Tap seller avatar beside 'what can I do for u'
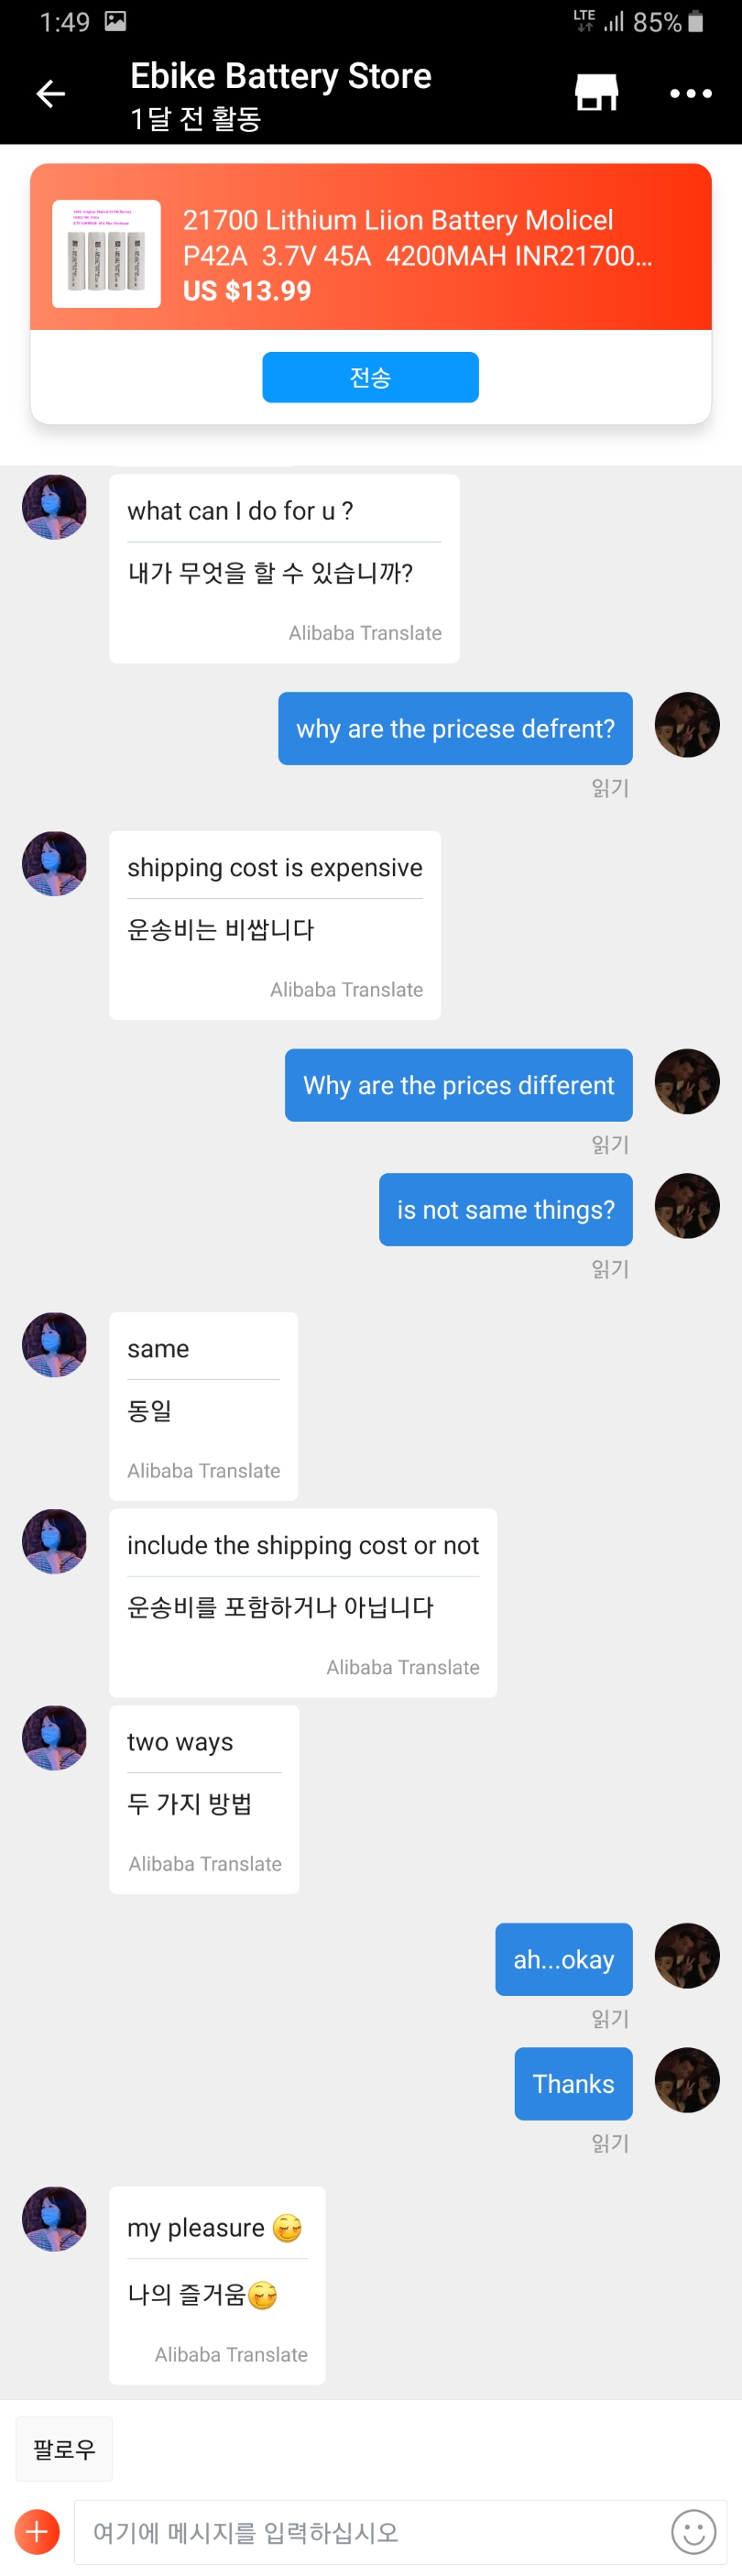 [54, 507]
